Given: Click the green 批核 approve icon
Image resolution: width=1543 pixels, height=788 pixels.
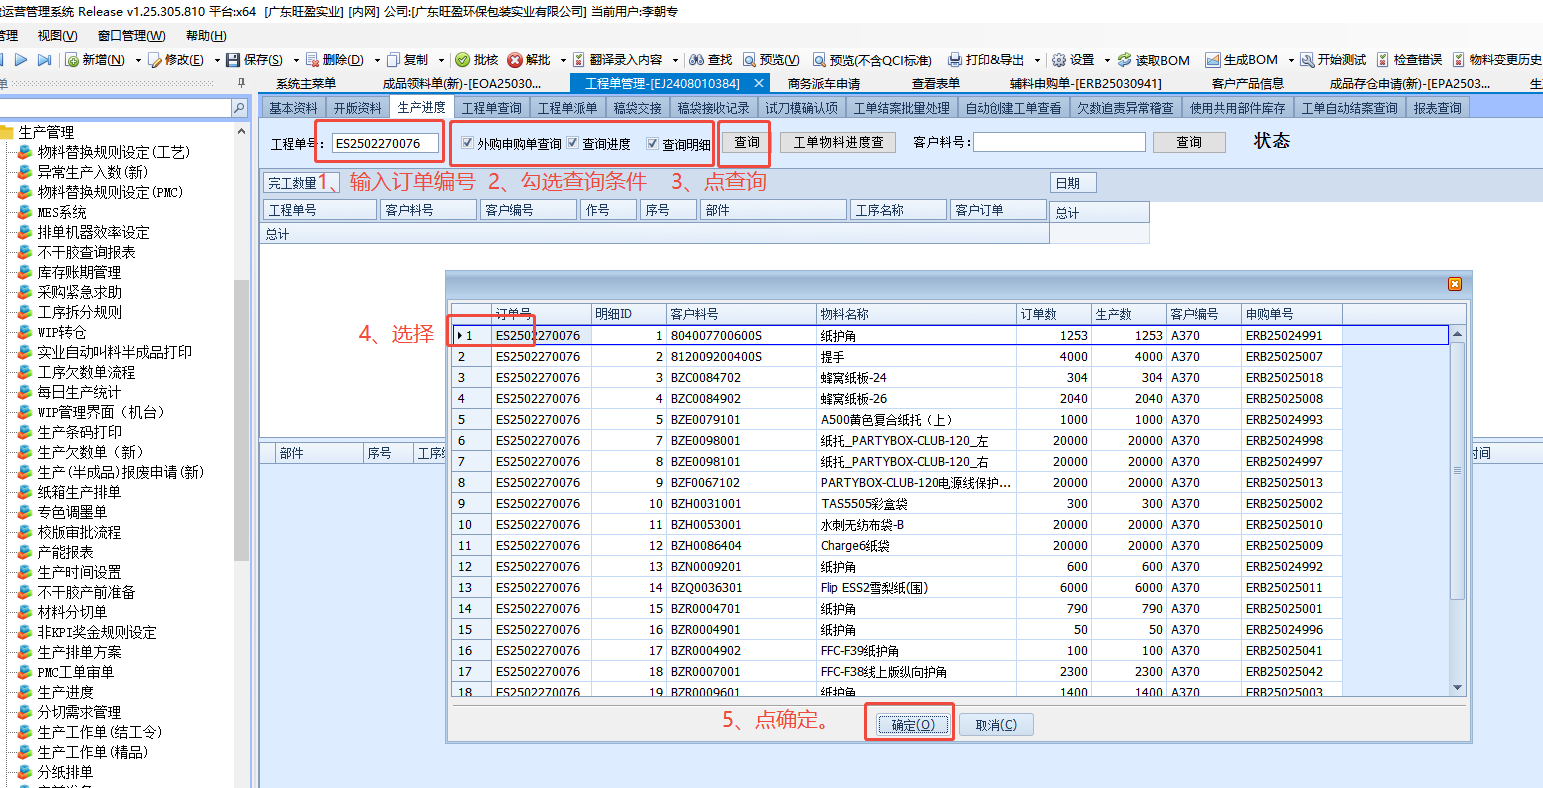Looking at the screenshot, I should pyautogui.click(x=462, y=60).
